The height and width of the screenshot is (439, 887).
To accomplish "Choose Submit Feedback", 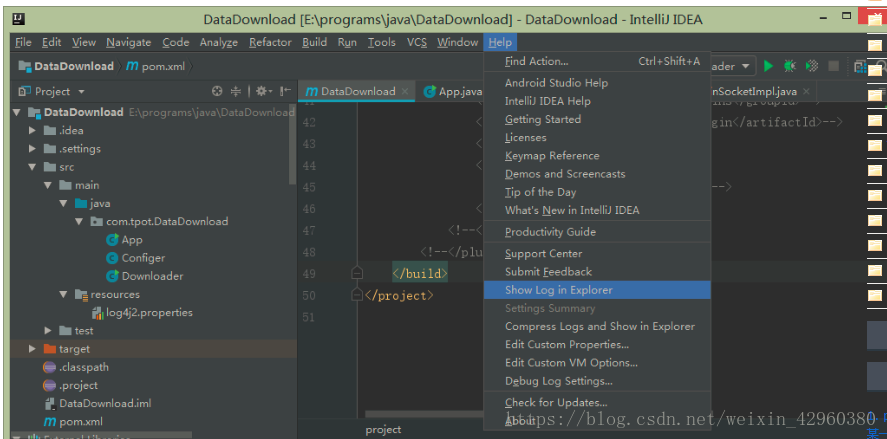I will pyautogui.click(x=597, y=272).
